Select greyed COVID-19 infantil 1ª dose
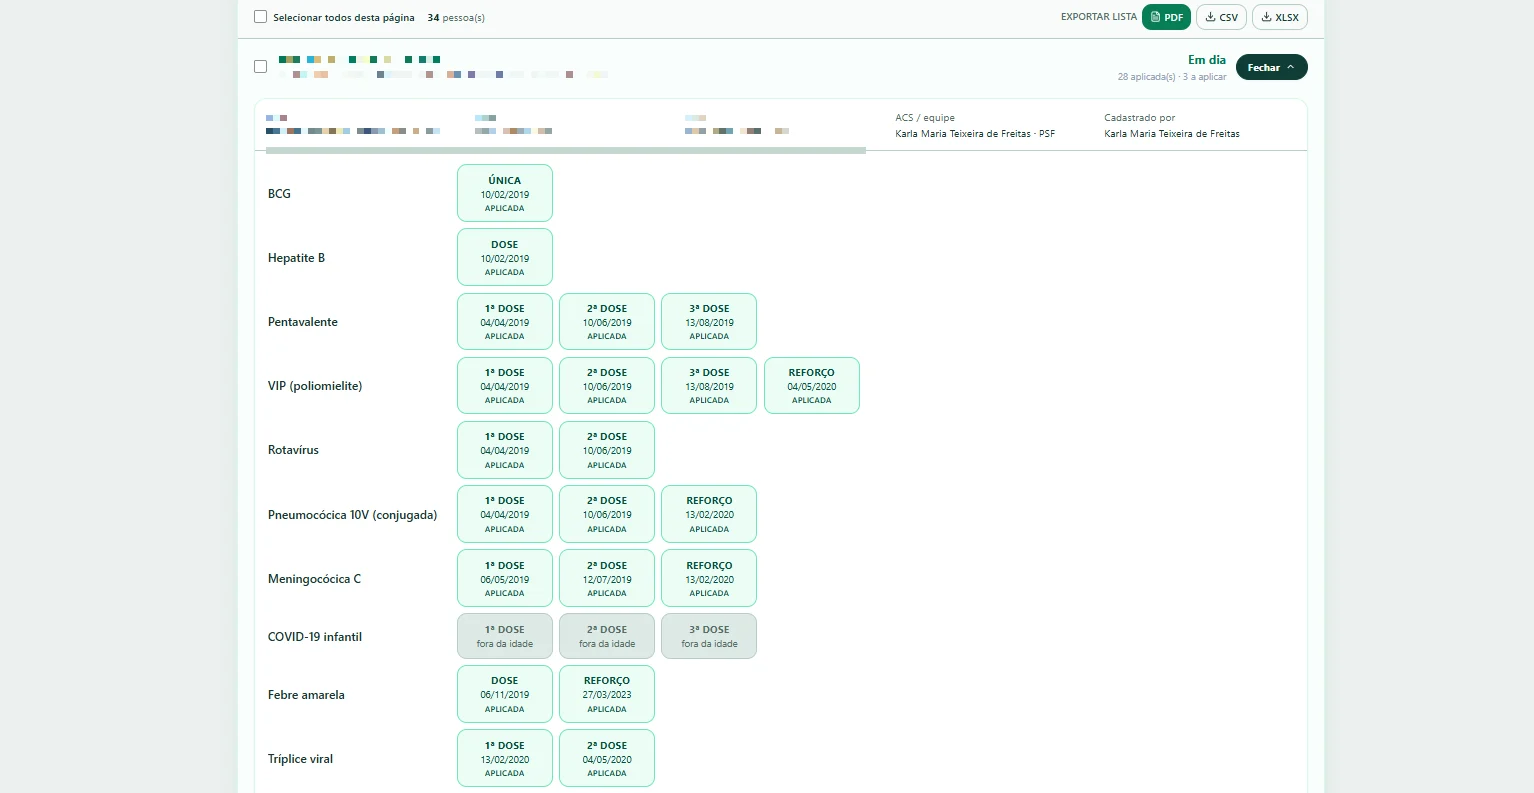 tap(505, 636)
